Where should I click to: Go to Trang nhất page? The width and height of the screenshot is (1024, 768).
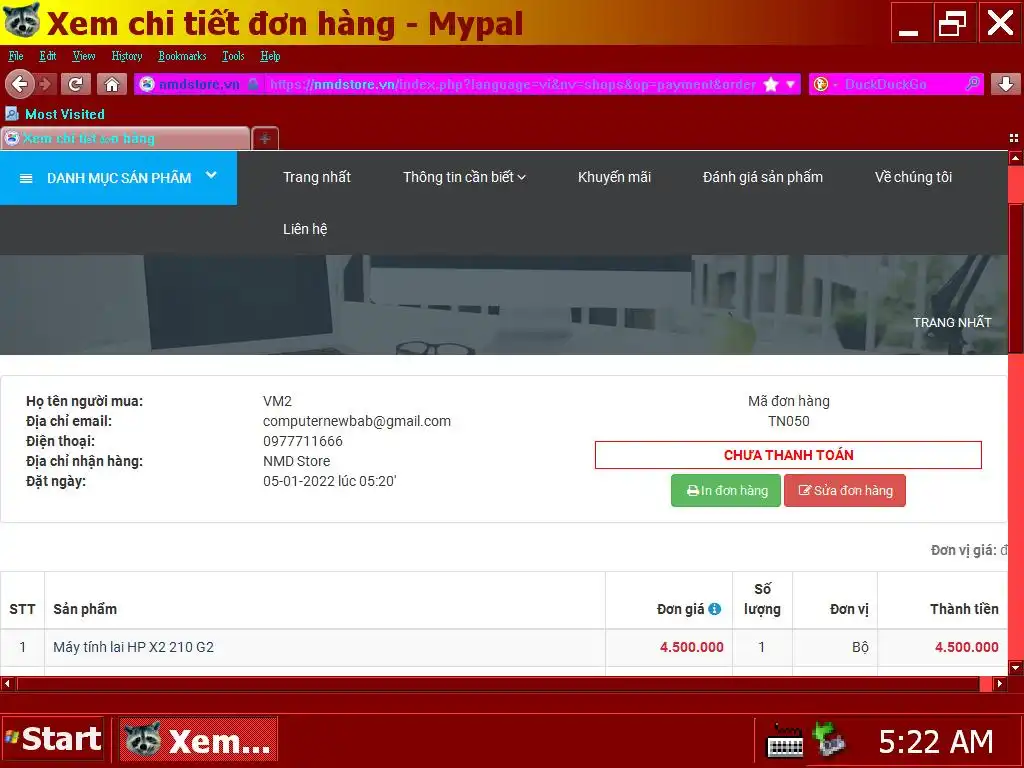[317, 177]
